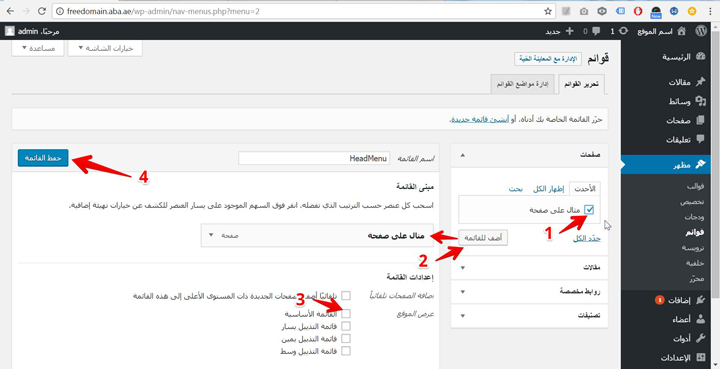The width and height of the screenshot is (720, 369).
Task: Expand the مثال على صفحة menu item options arrow
Action: pos(211,235)
